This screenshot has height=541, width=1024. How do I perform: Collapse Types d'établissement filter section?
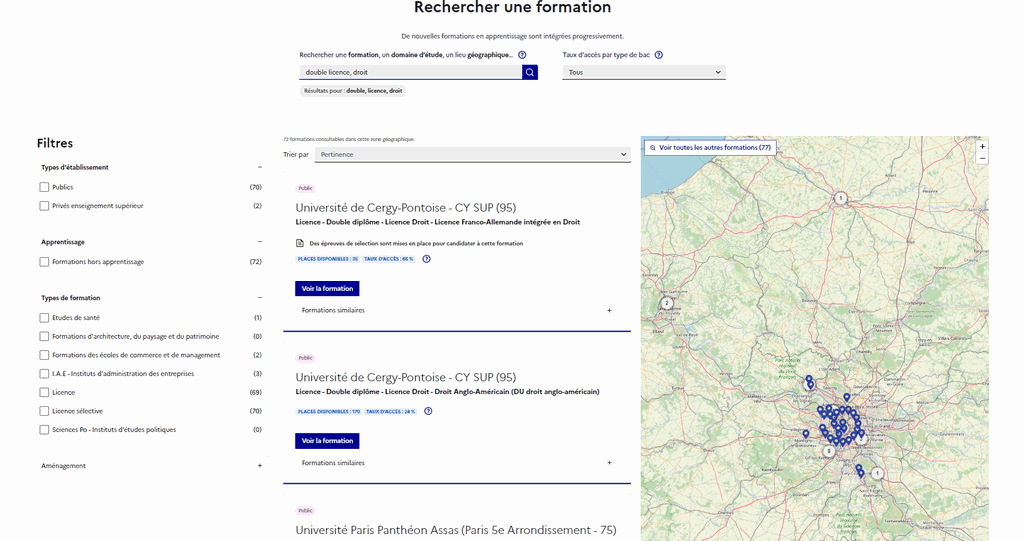click(259, 167)
